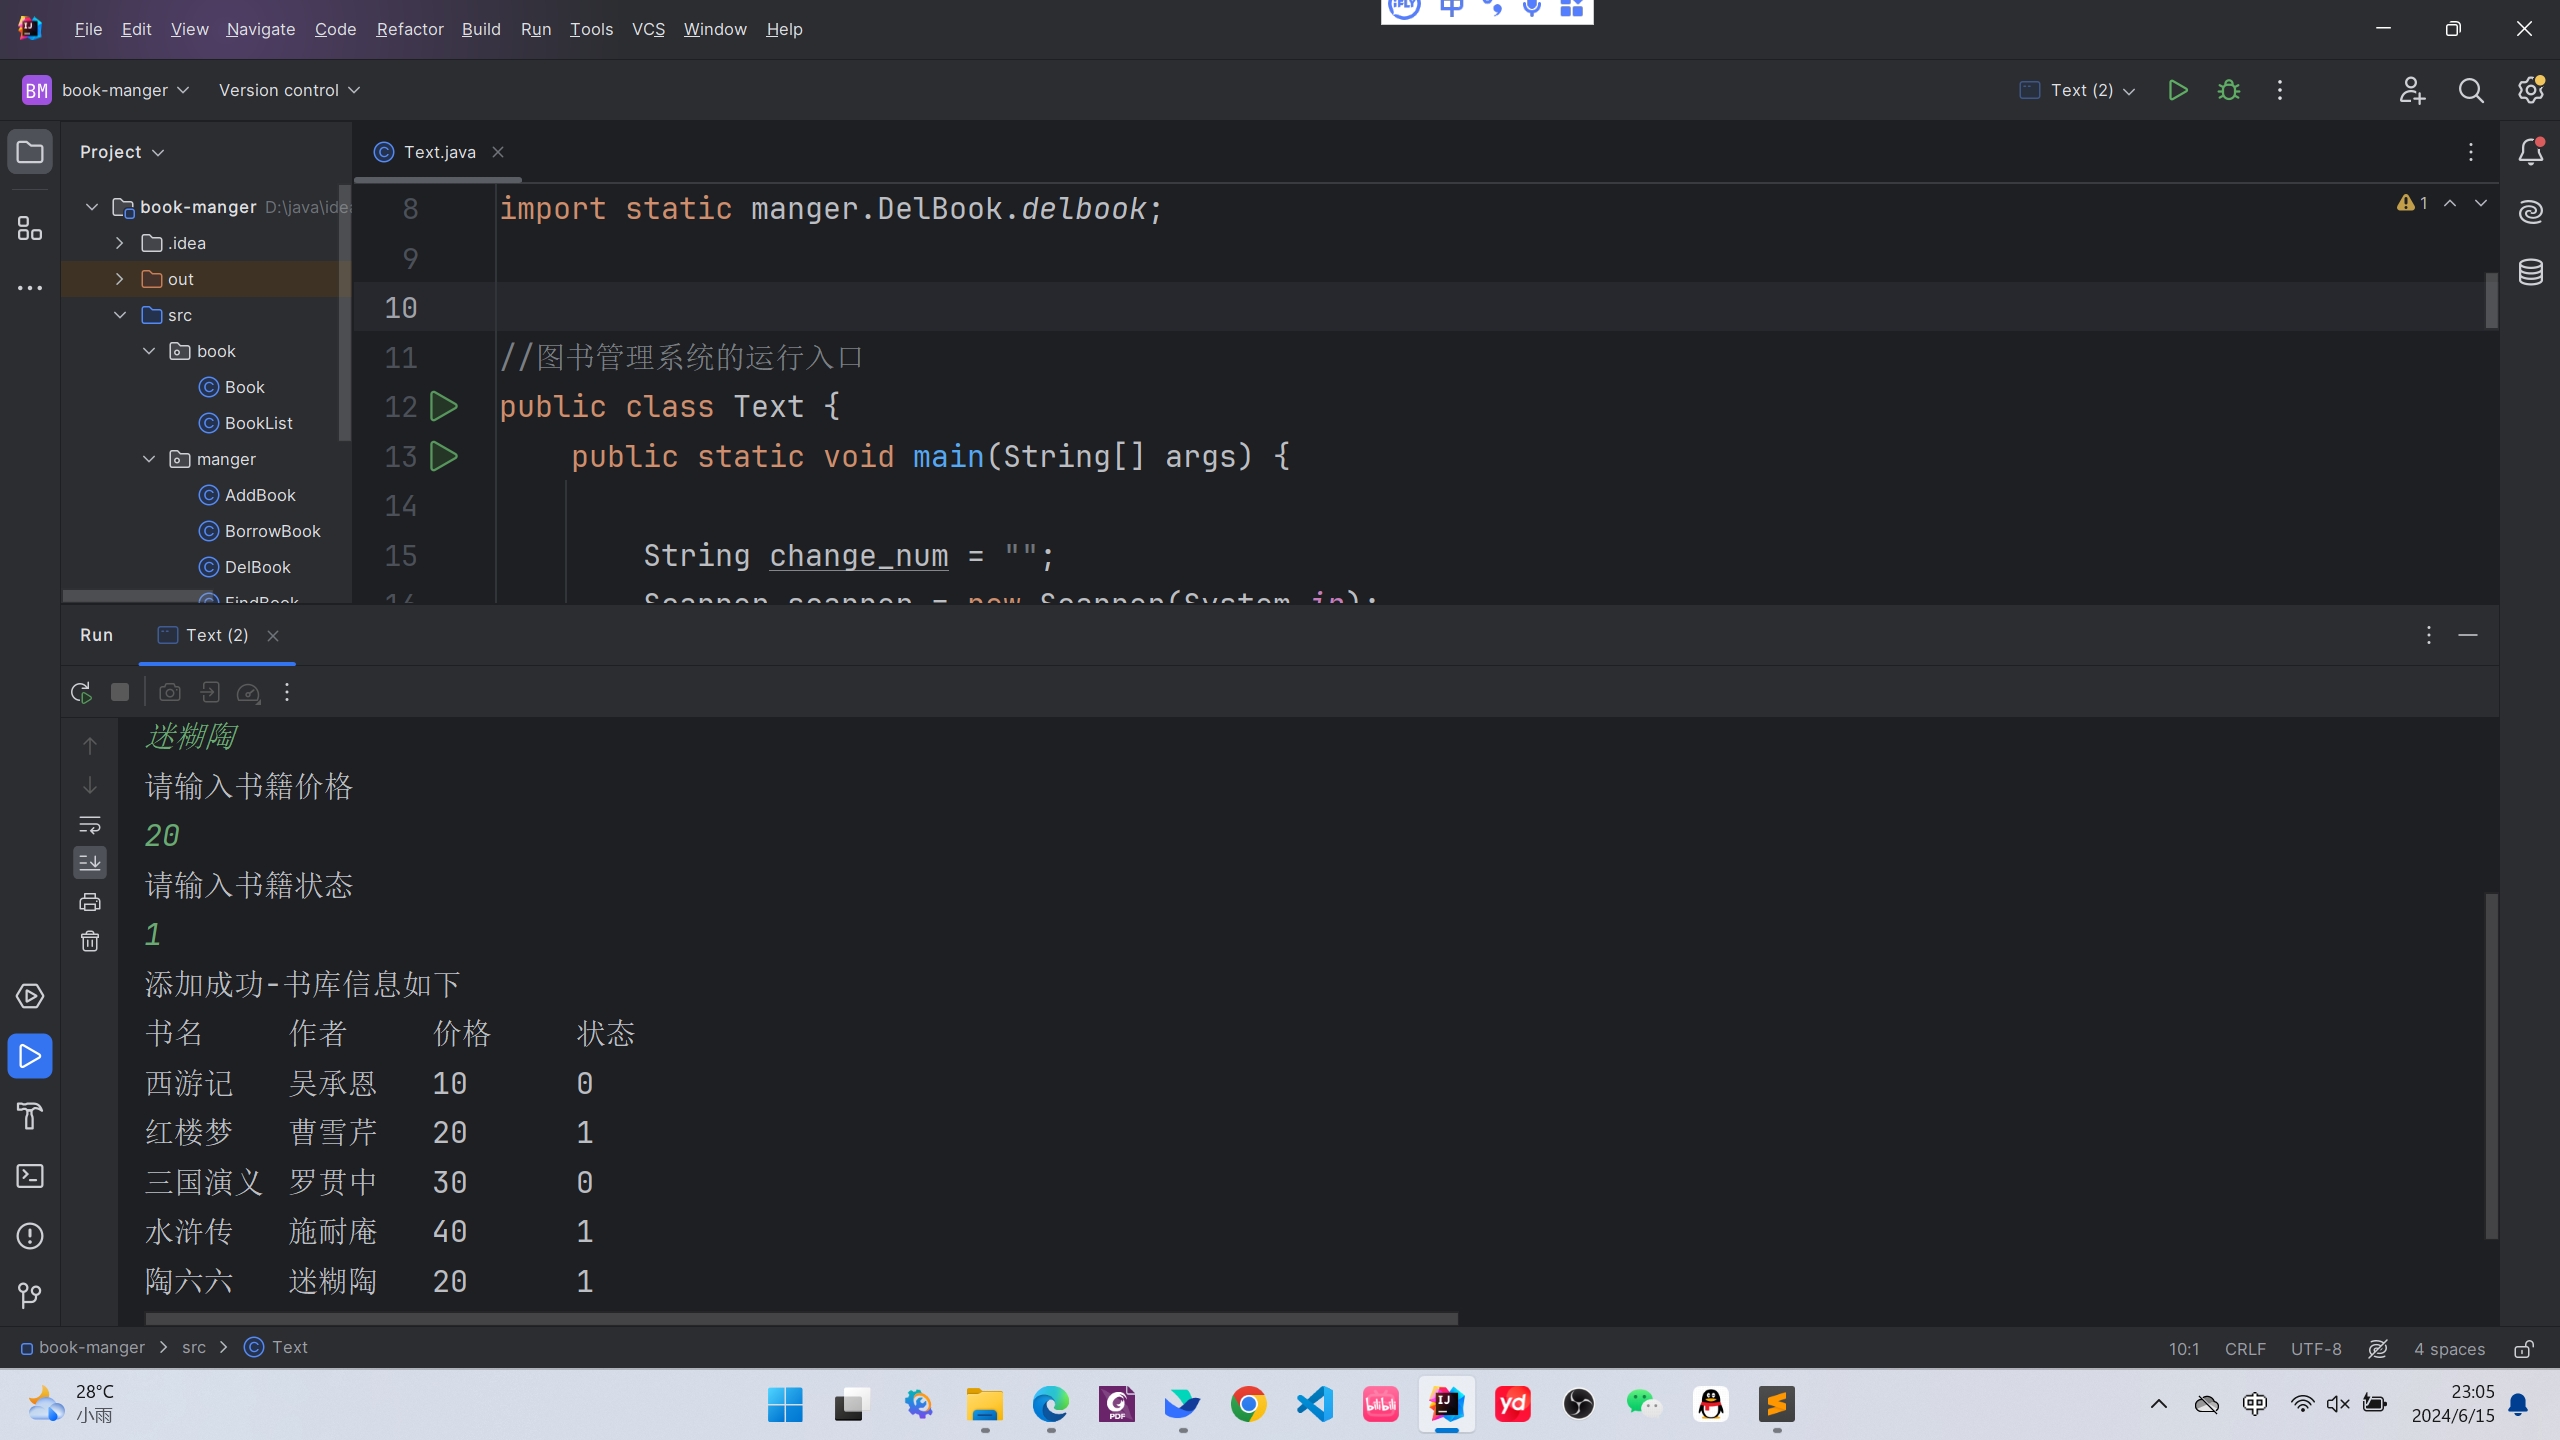Open the Structure tool window icon

[x=30, y=228]
